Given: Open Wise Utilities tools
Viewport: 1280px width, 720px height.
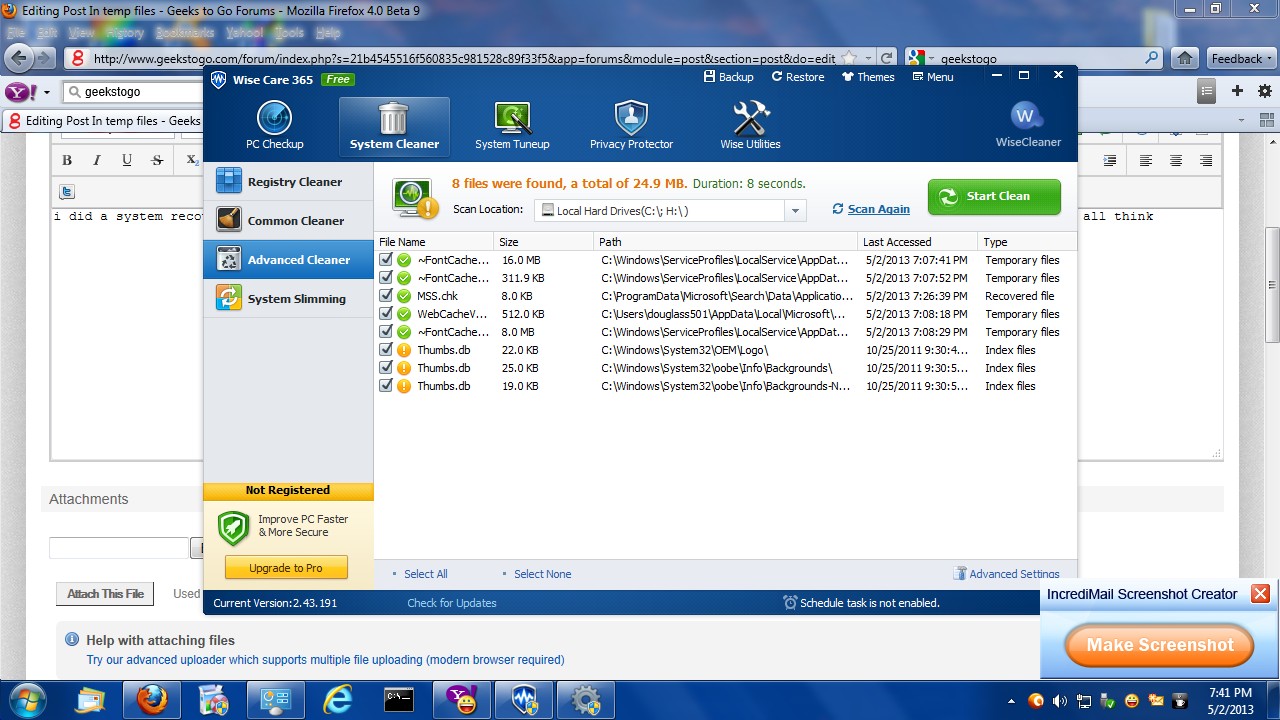Looking at the screenshot, I should [750, 126].
